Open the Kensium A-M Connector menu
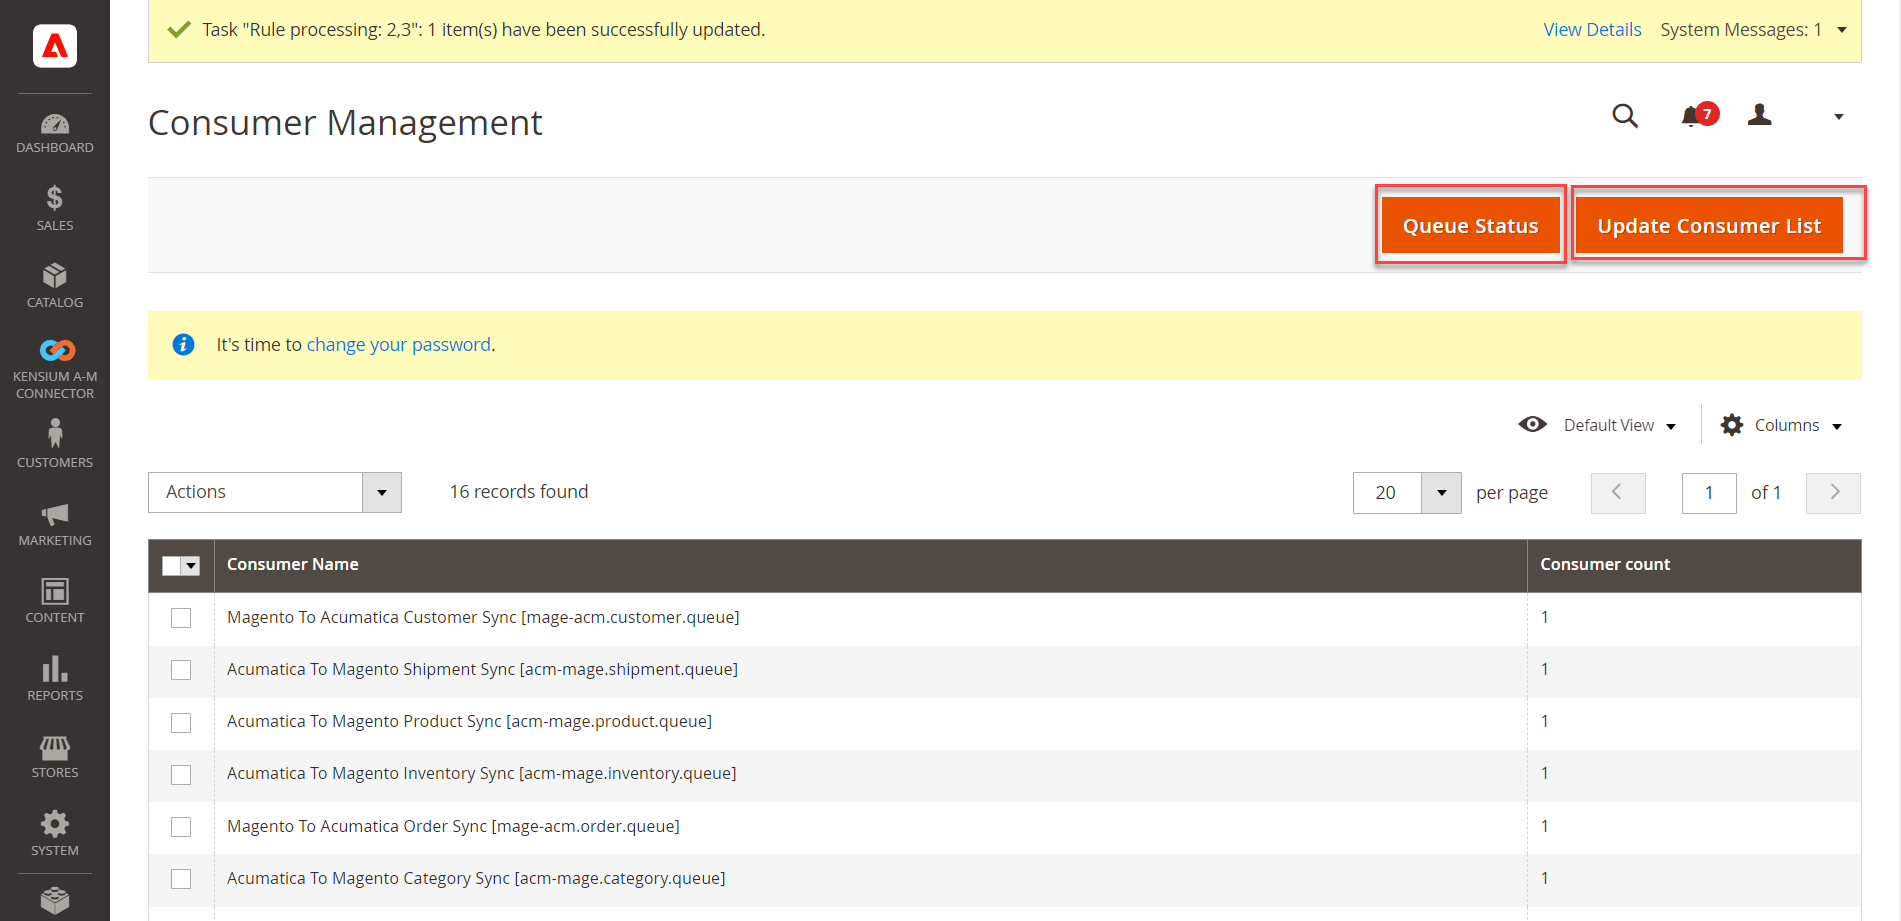 click(55, 362)
